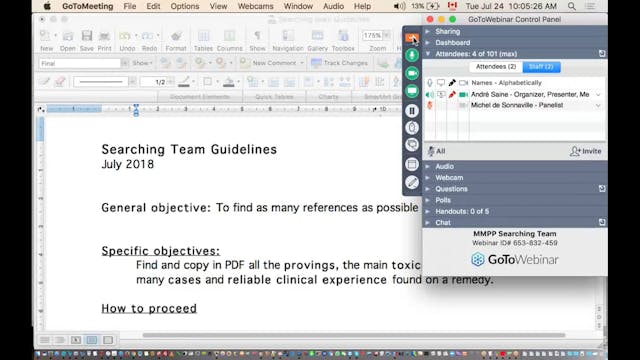Collapse the Attendees pane

(x=428, y=53)
